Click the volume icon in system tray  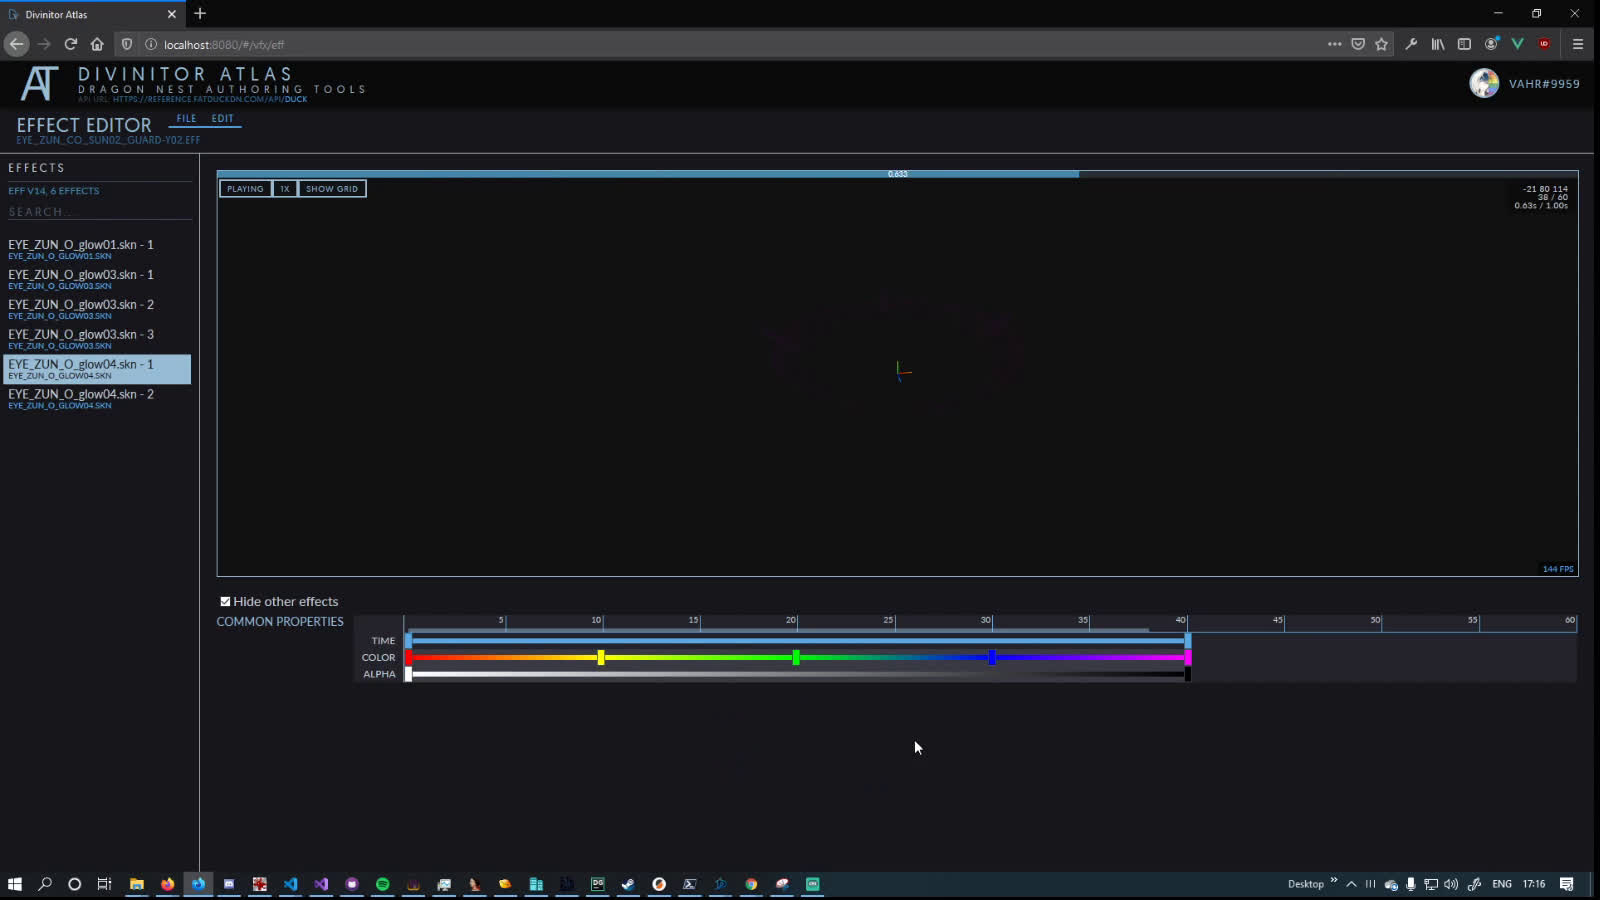point(1450,884)
